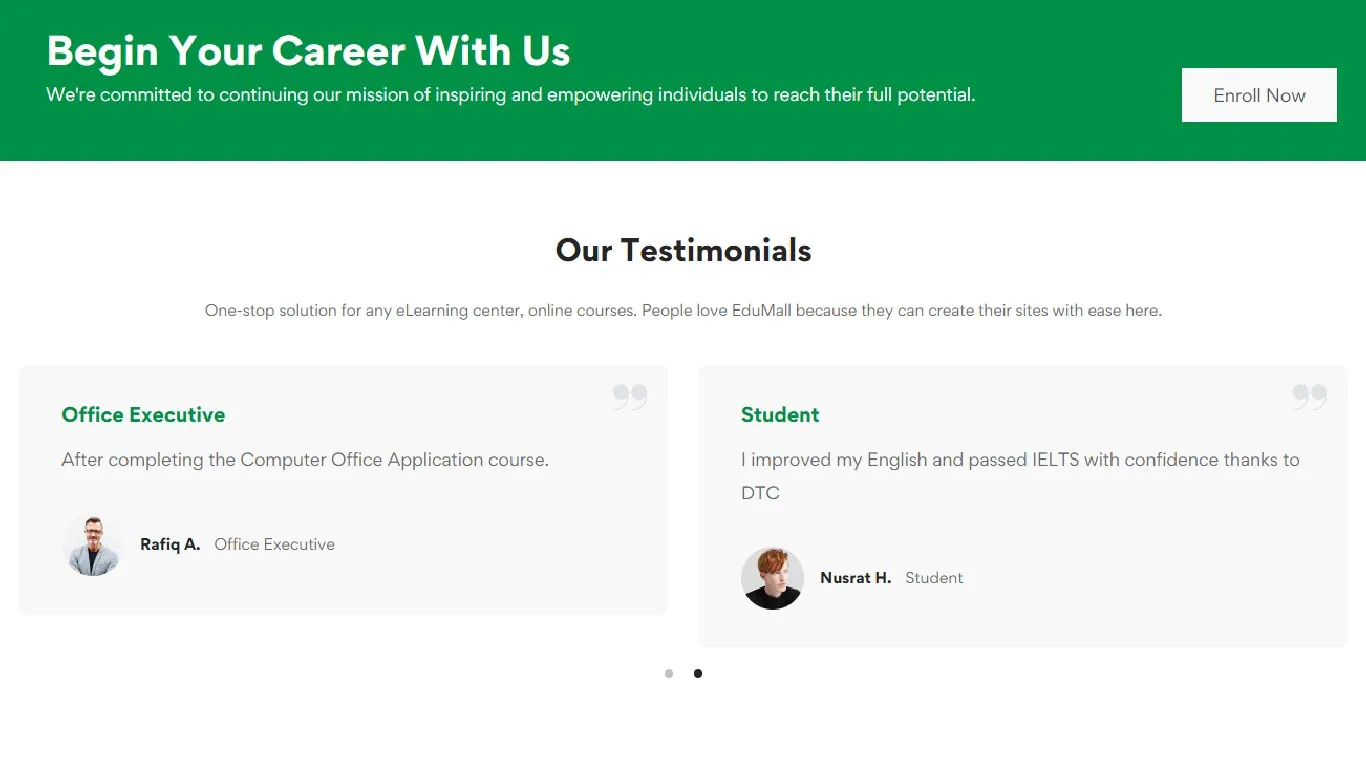Image resolution: width=1366 pixels, height=768 pixels.
Task: Open Nusrat H.'s avatar photo
Action: coord(772,578)
